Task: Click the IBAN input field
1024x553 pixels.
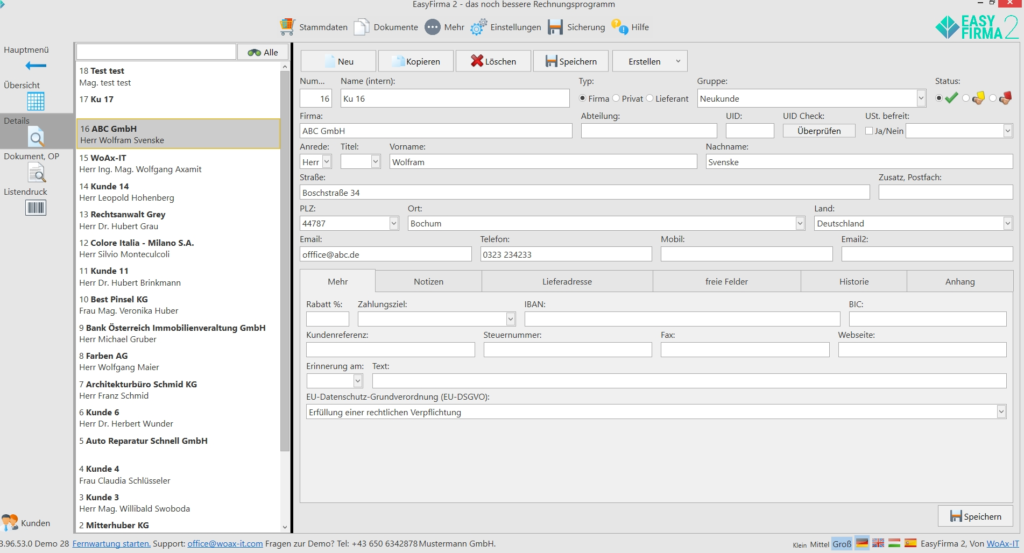Action: click(682, 319)
